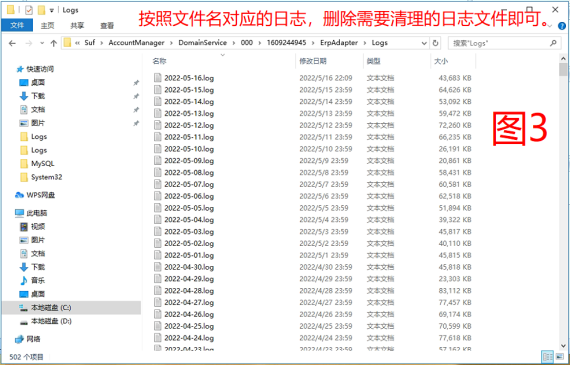
Task: Expand address bar history dropdown
Action: (x=424, y=43)
